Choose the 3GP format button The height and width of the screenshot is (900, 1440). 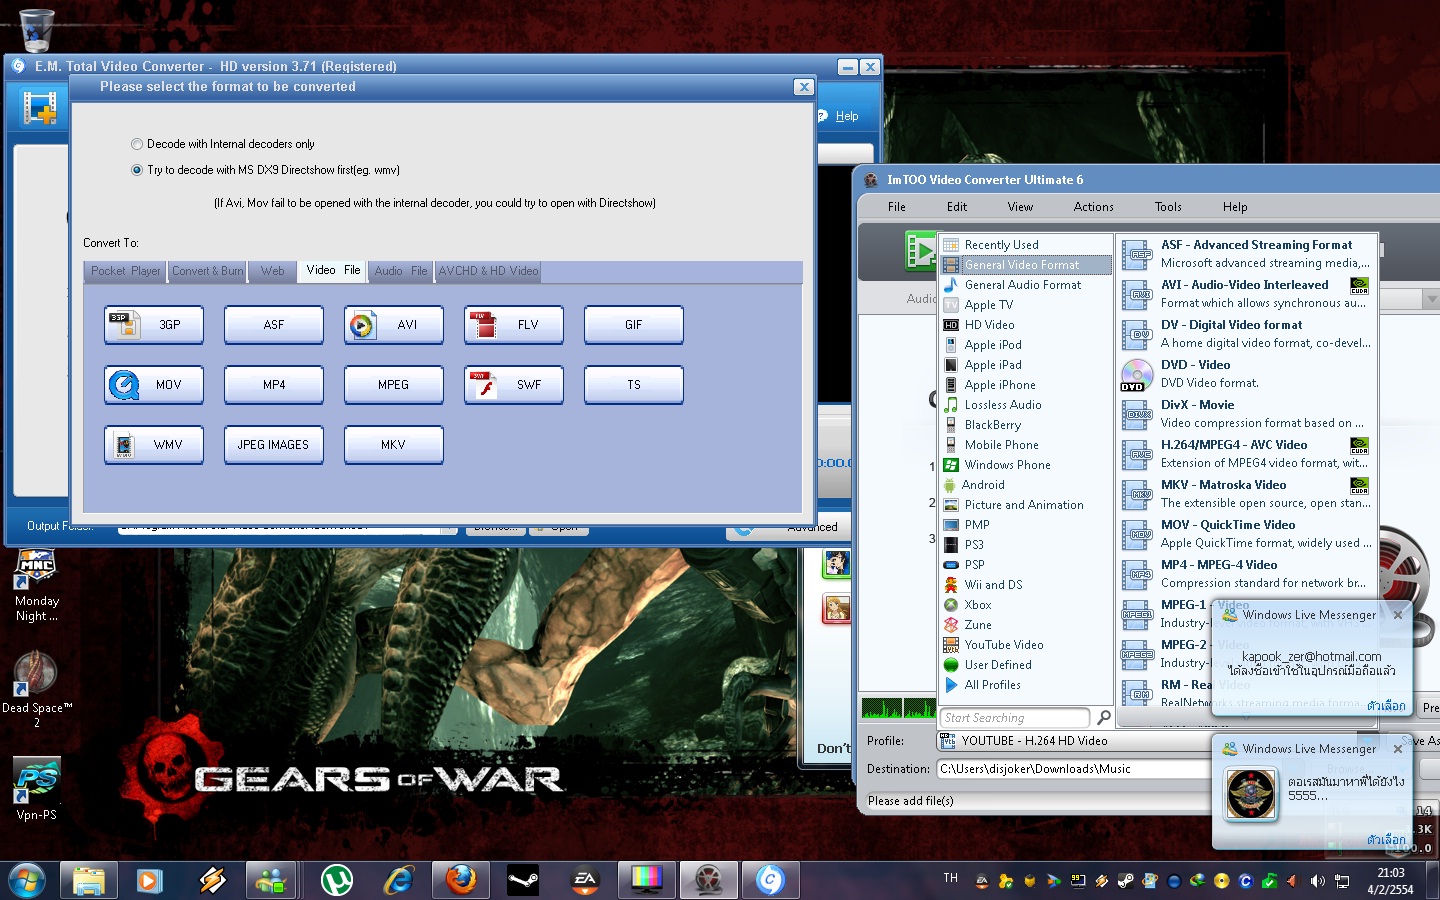[x=154, y=325]
